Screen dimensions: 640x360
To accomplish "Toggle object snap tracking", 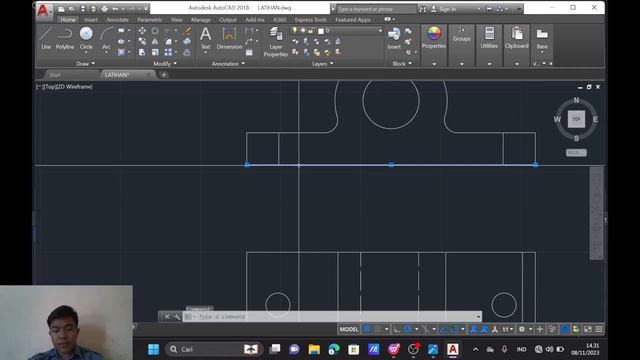I will [444, 329].
